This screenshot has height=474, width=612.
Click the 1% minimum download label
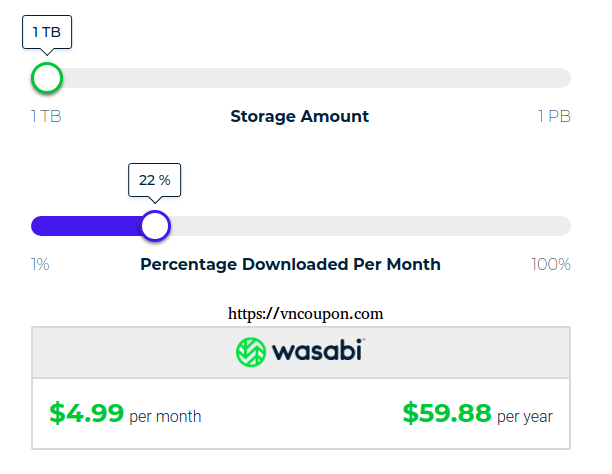40,264
